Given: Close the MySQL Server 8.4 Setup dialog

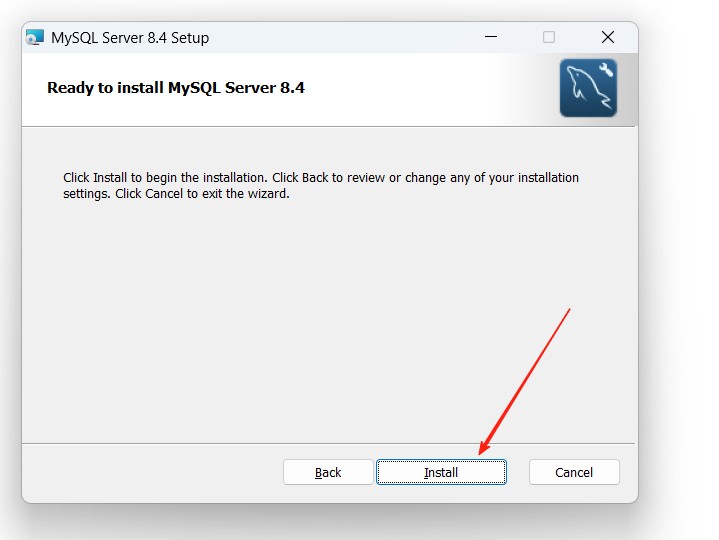Looking at the screenshot, I should pyautogui.click(x=607, y=37).
